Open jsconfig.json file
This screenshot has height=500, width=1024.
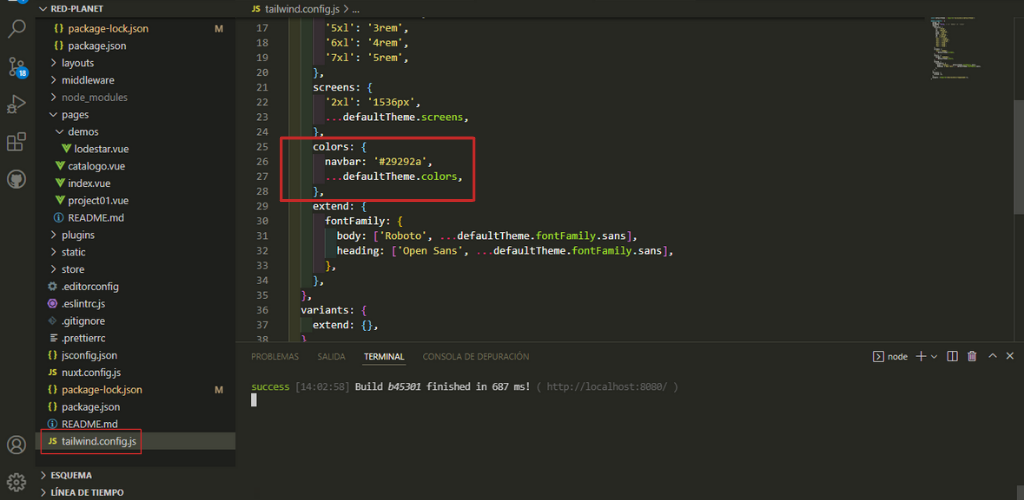point(89,355)
